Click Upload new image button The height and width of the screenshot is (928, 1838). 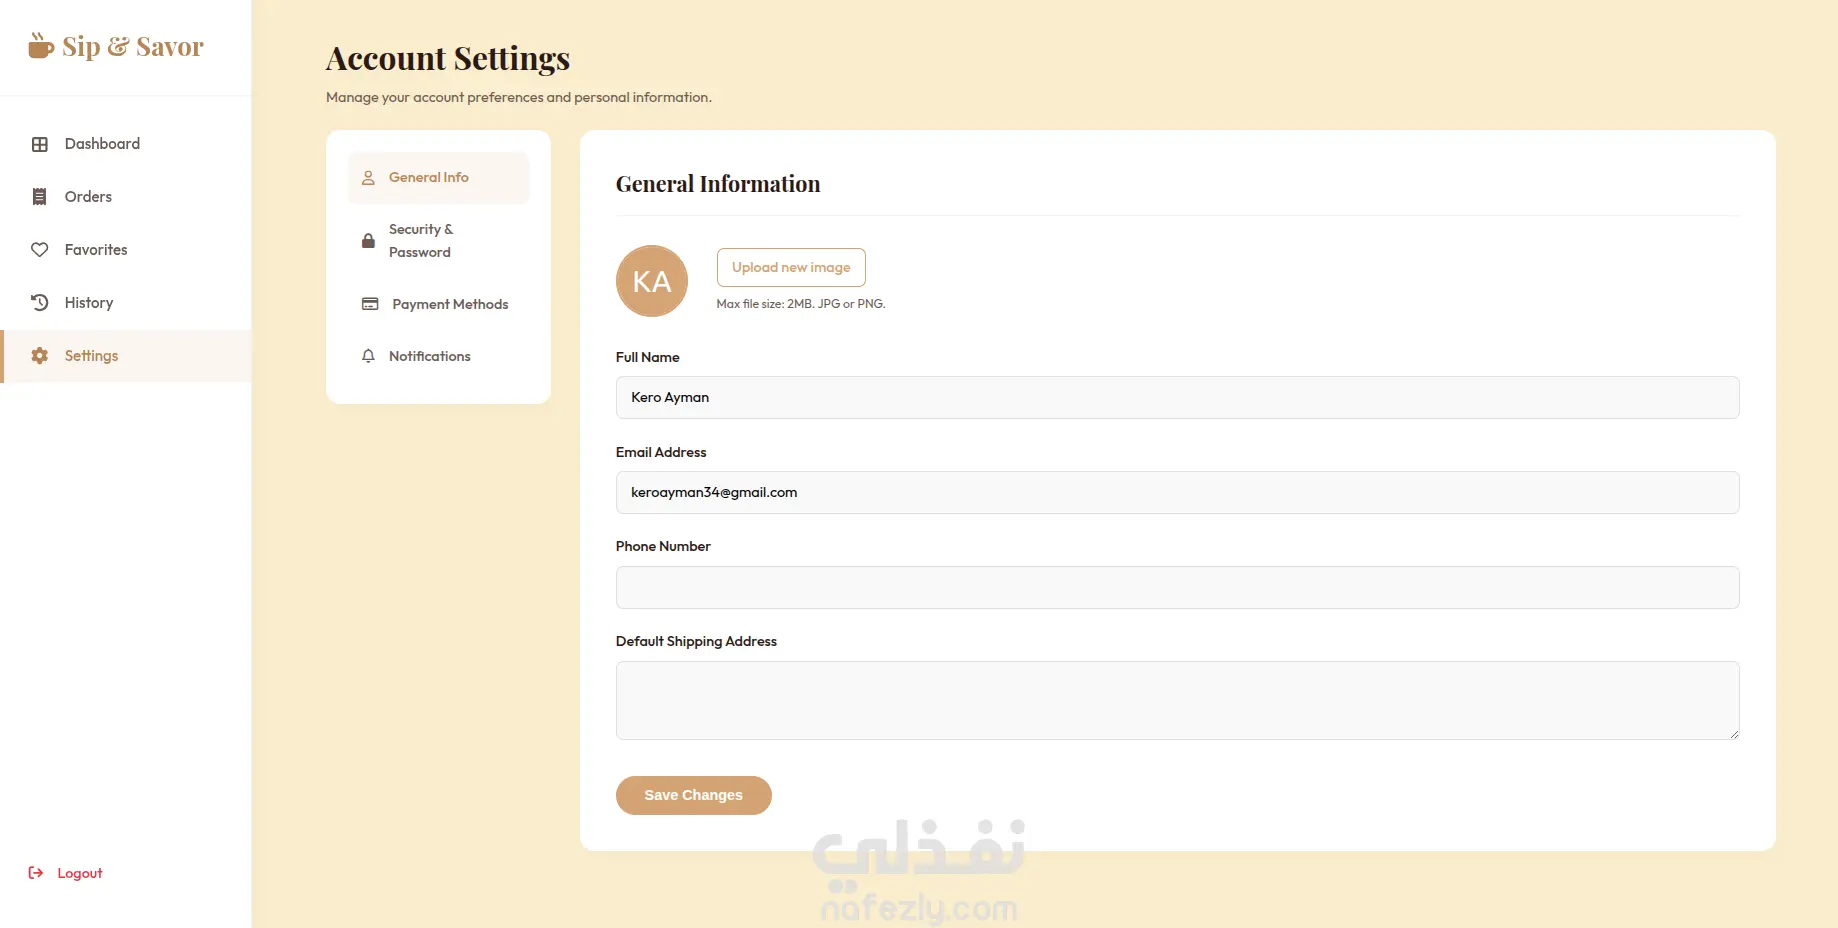tap(791, 267)
